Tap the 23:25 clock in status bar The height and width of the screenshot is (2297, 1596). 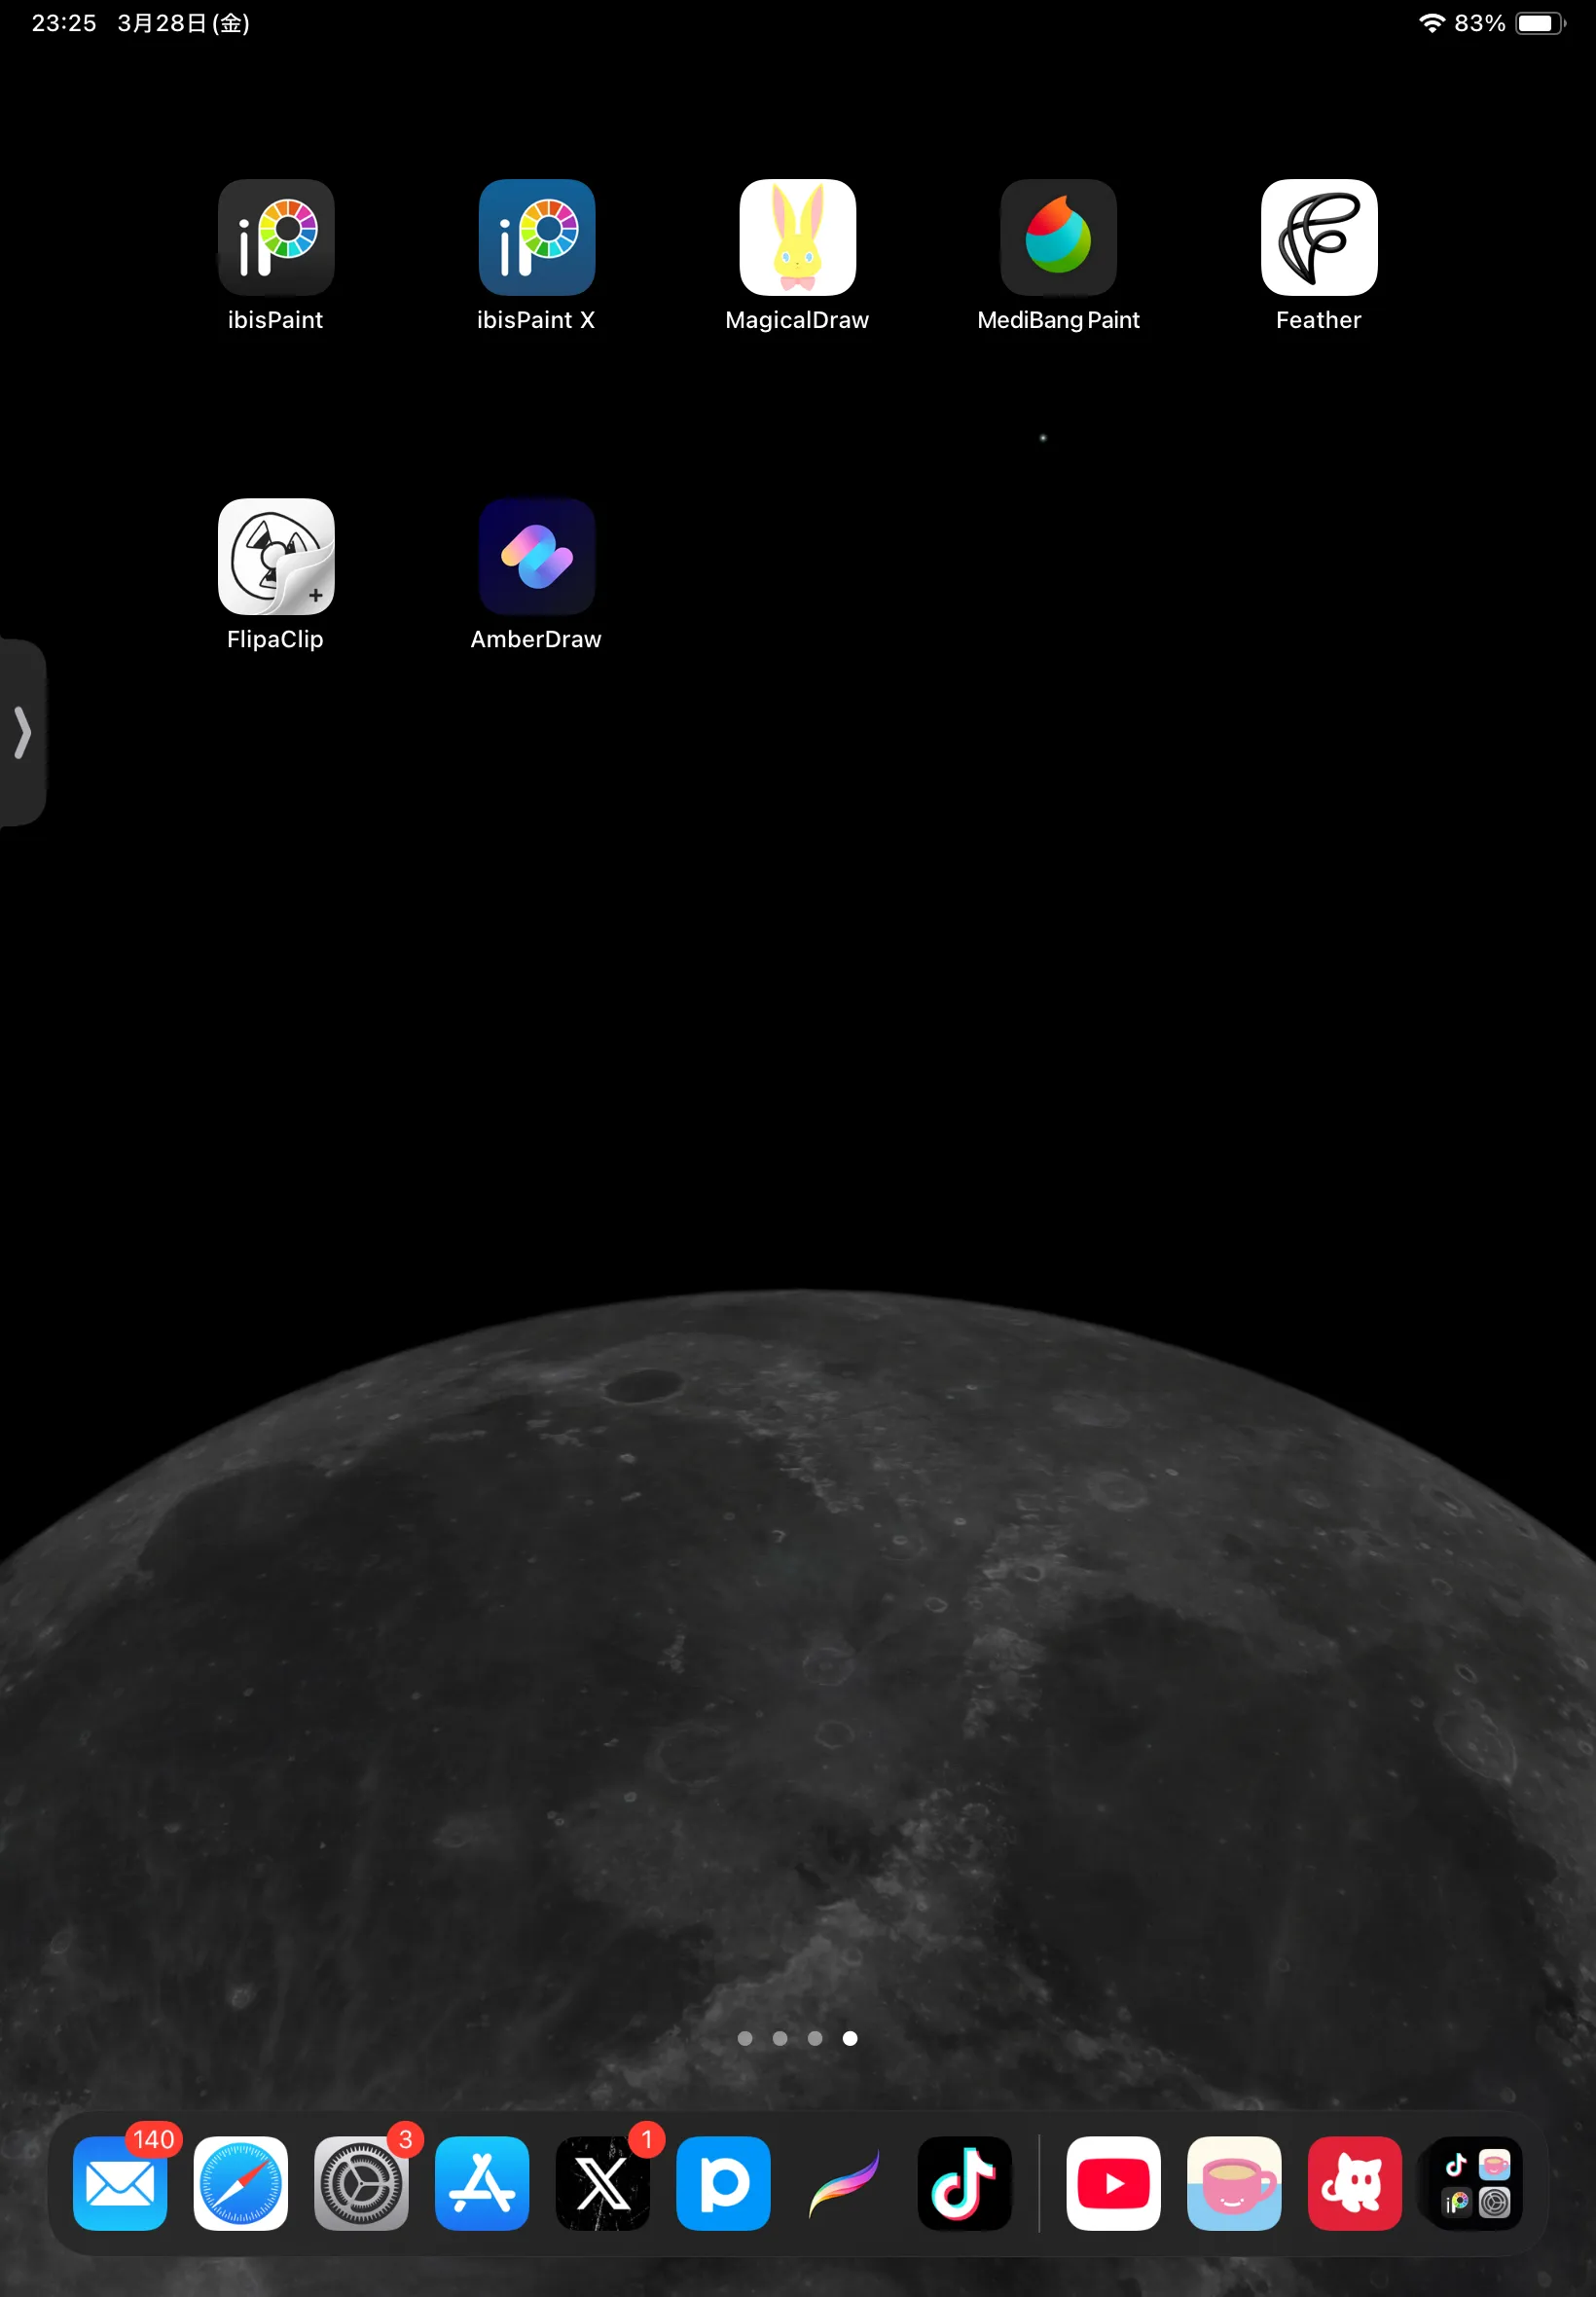point(64,23)
